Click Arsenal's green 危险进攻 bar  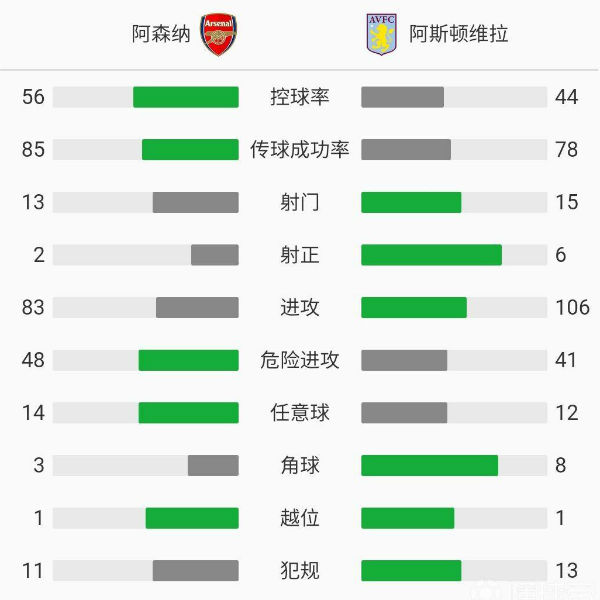188,360
